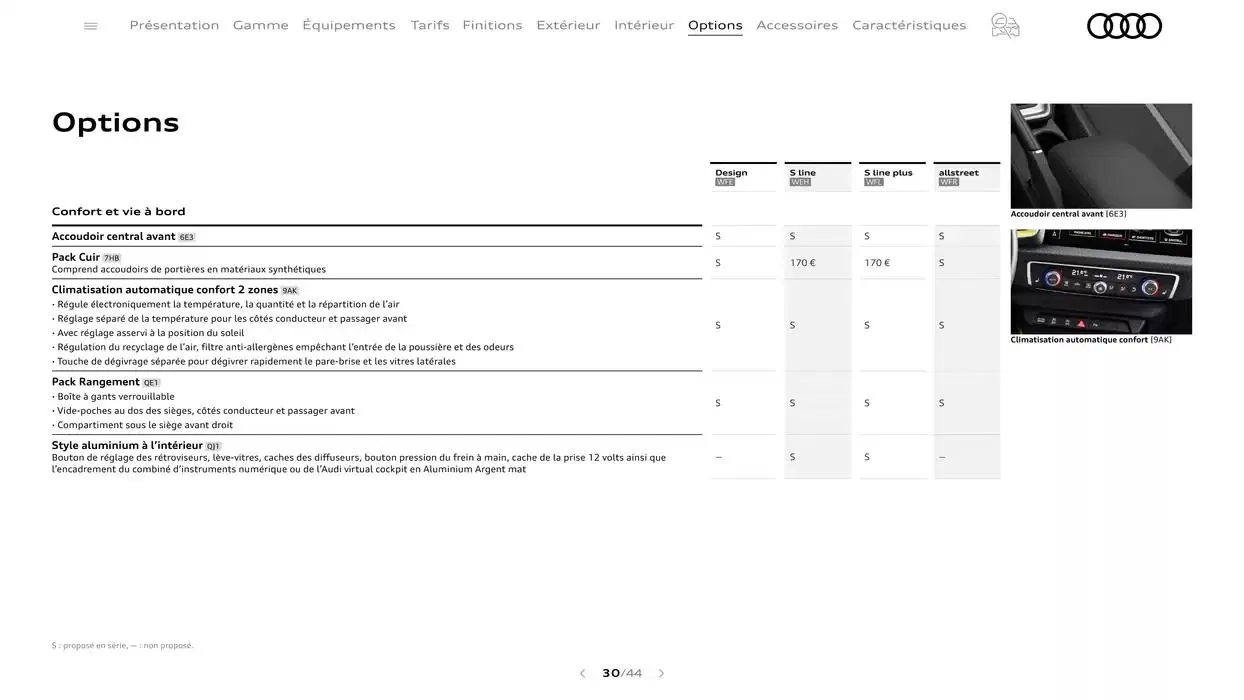Open the Présentation tab
1244x700 pixels.
coord(174,25)
